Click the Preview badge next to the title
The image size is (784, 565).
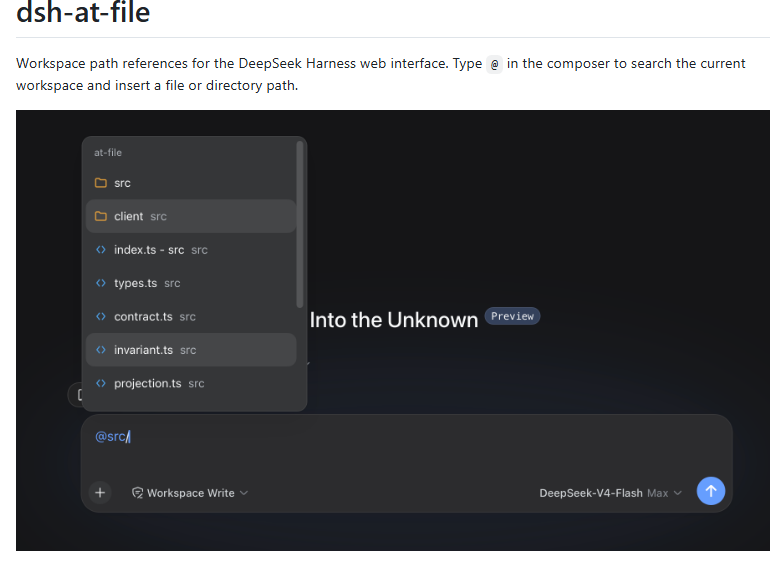point(512,316)
